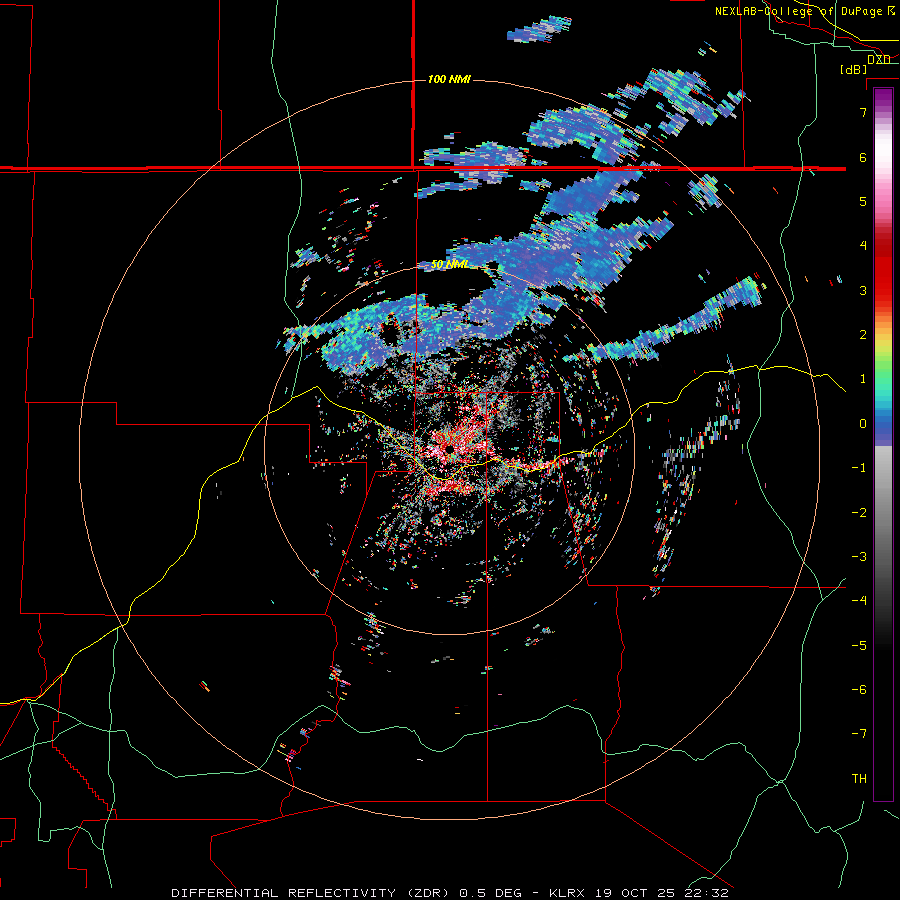Select the "-7" value on color scale
900x900 pixels.
click(x=859, y=734)
